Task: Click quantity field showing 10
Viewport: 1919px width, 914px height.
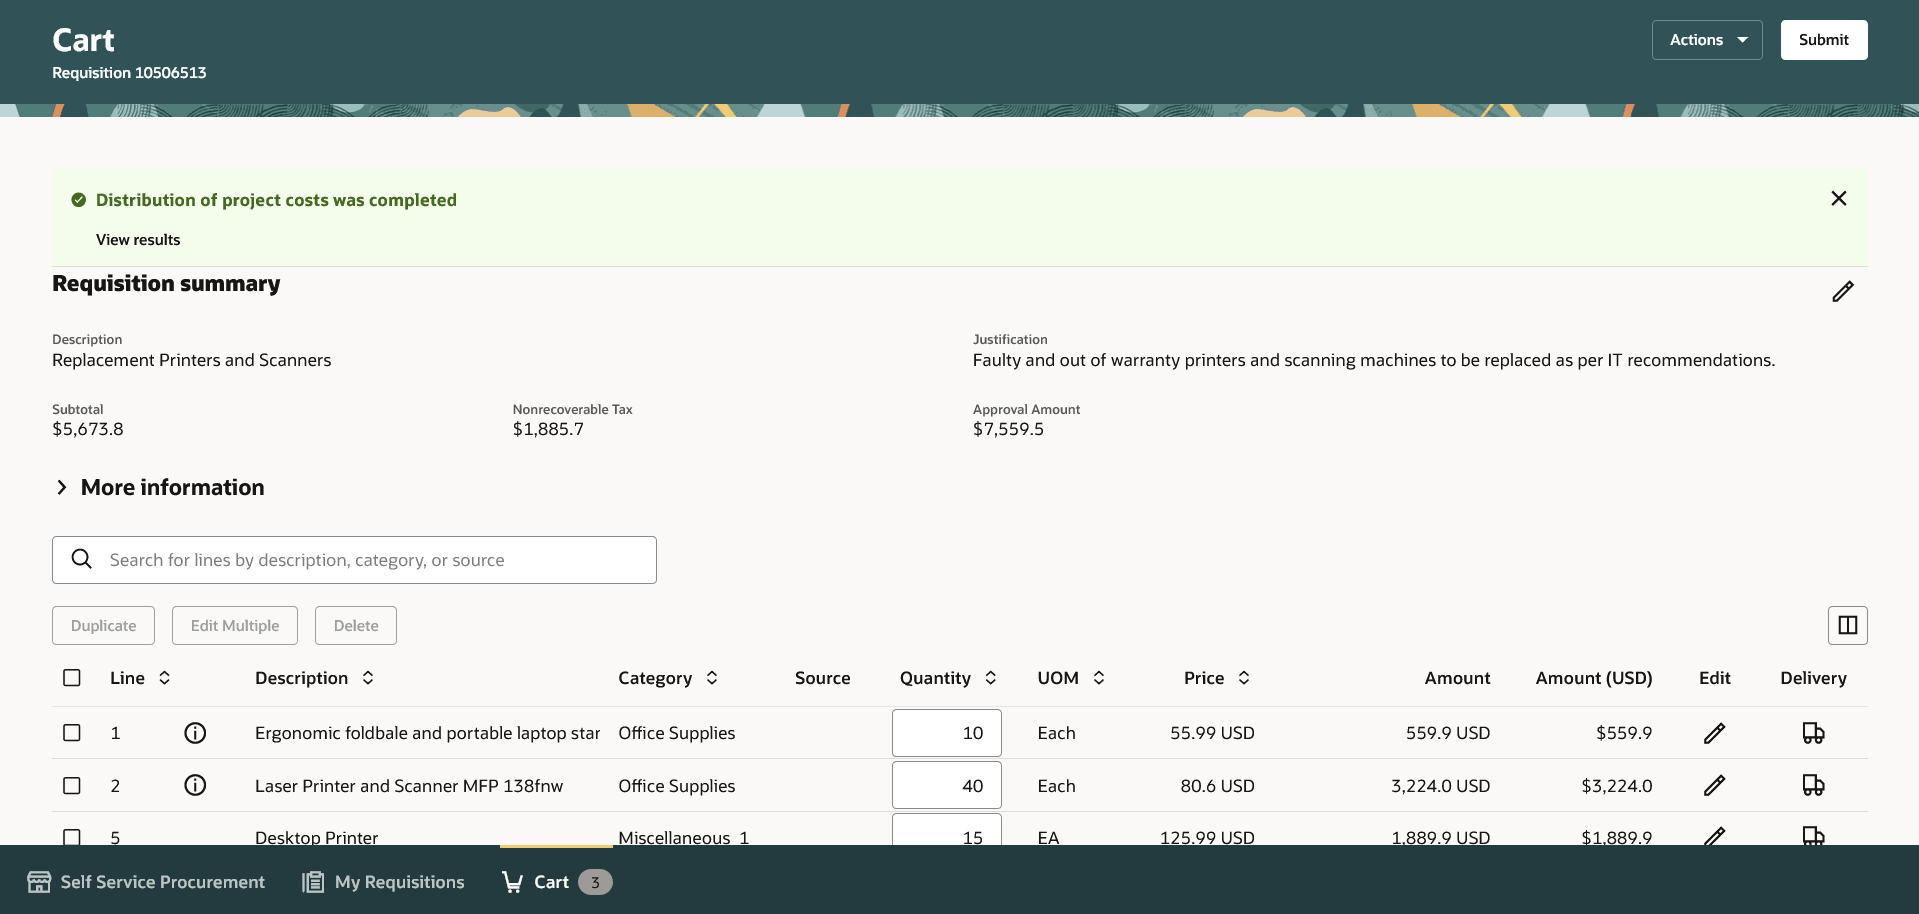Action: (946, 733)
